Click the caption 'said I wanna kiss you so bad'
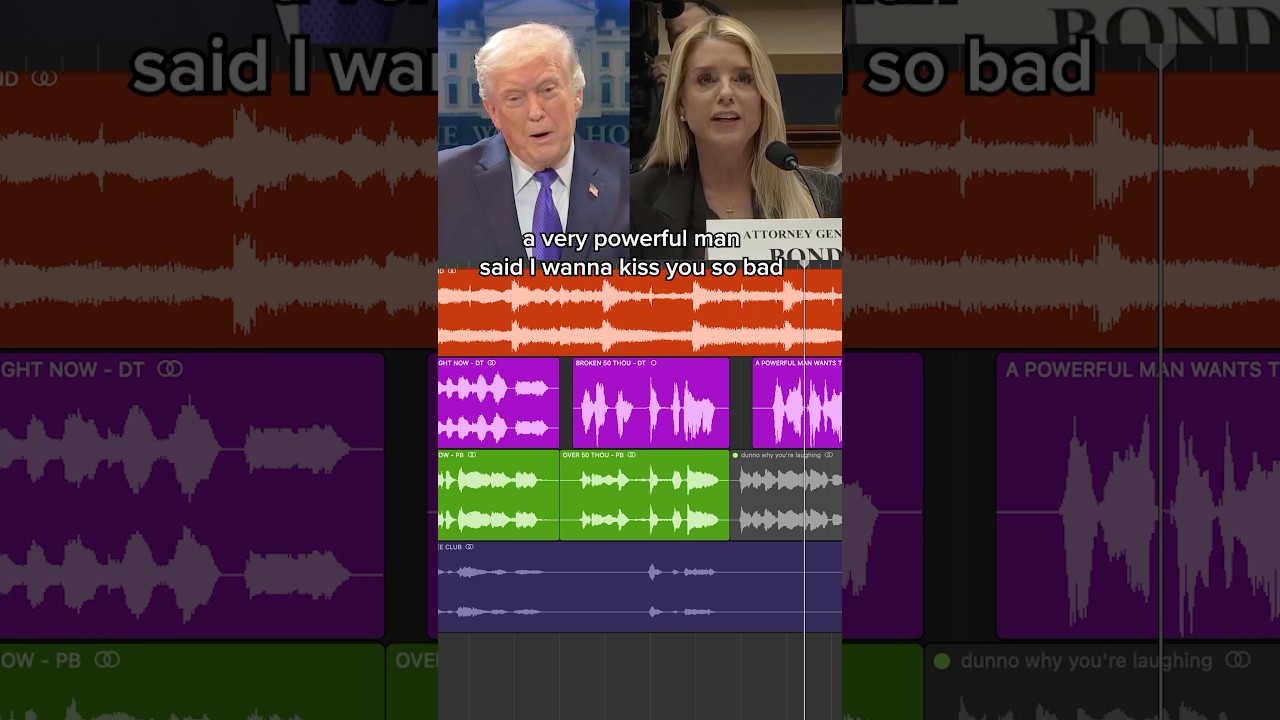Screen dimensions: 1280x720 pos(631,267)
